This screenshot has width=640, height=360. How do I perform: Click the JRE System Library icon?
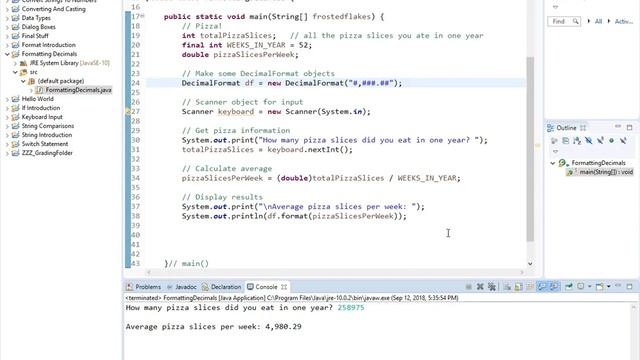pos(24,63)
